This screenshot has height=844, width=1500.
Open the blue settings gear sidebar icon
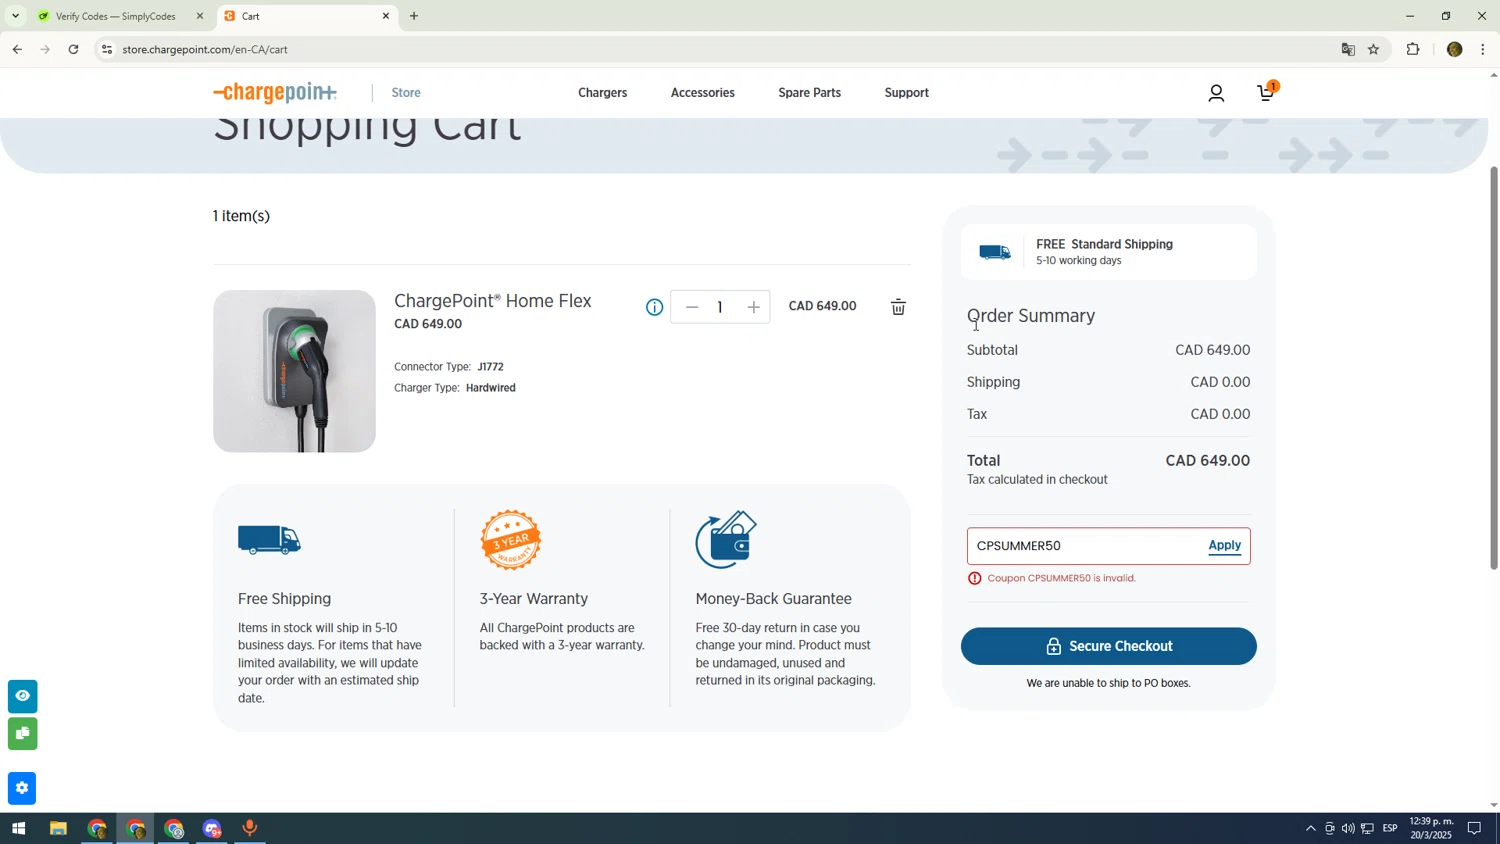point(22,788)
